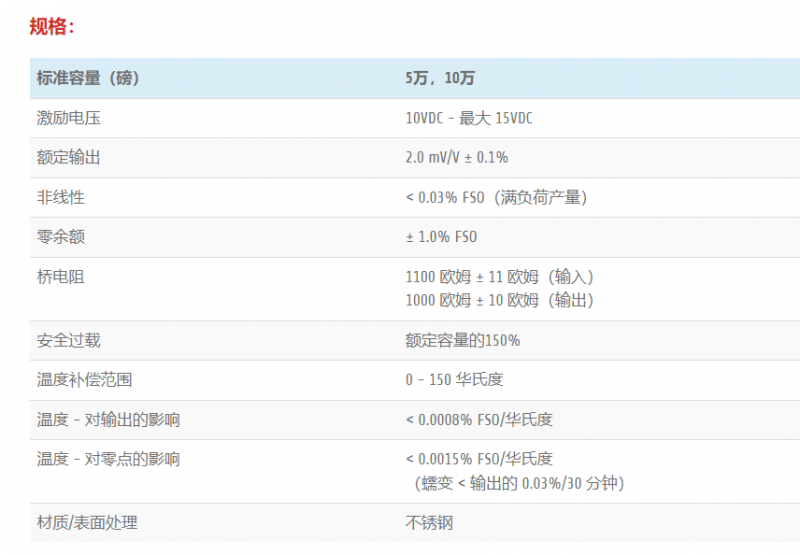Image resolution: width=800 pixels, height=555 pixels.
Task: Click the 蠕变 < 输出的 0.03%/30 分钟 text
Action: tap(519, 483)
